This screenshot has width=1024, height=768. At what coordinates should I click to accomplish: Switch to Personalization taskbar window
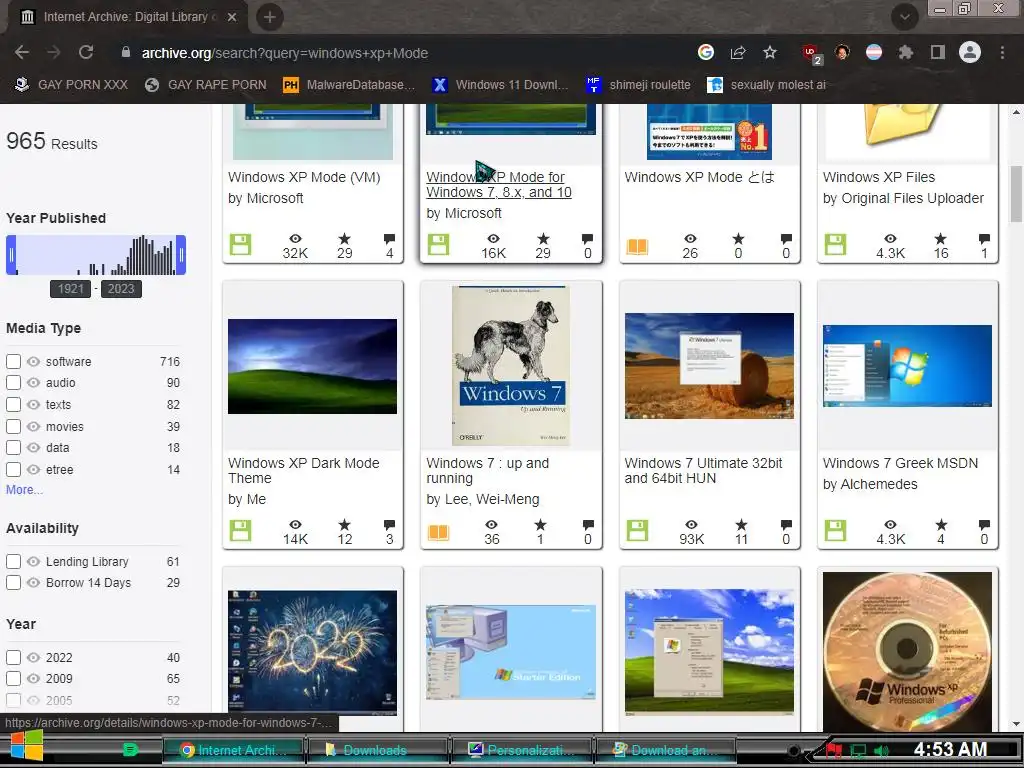(521, 750)
